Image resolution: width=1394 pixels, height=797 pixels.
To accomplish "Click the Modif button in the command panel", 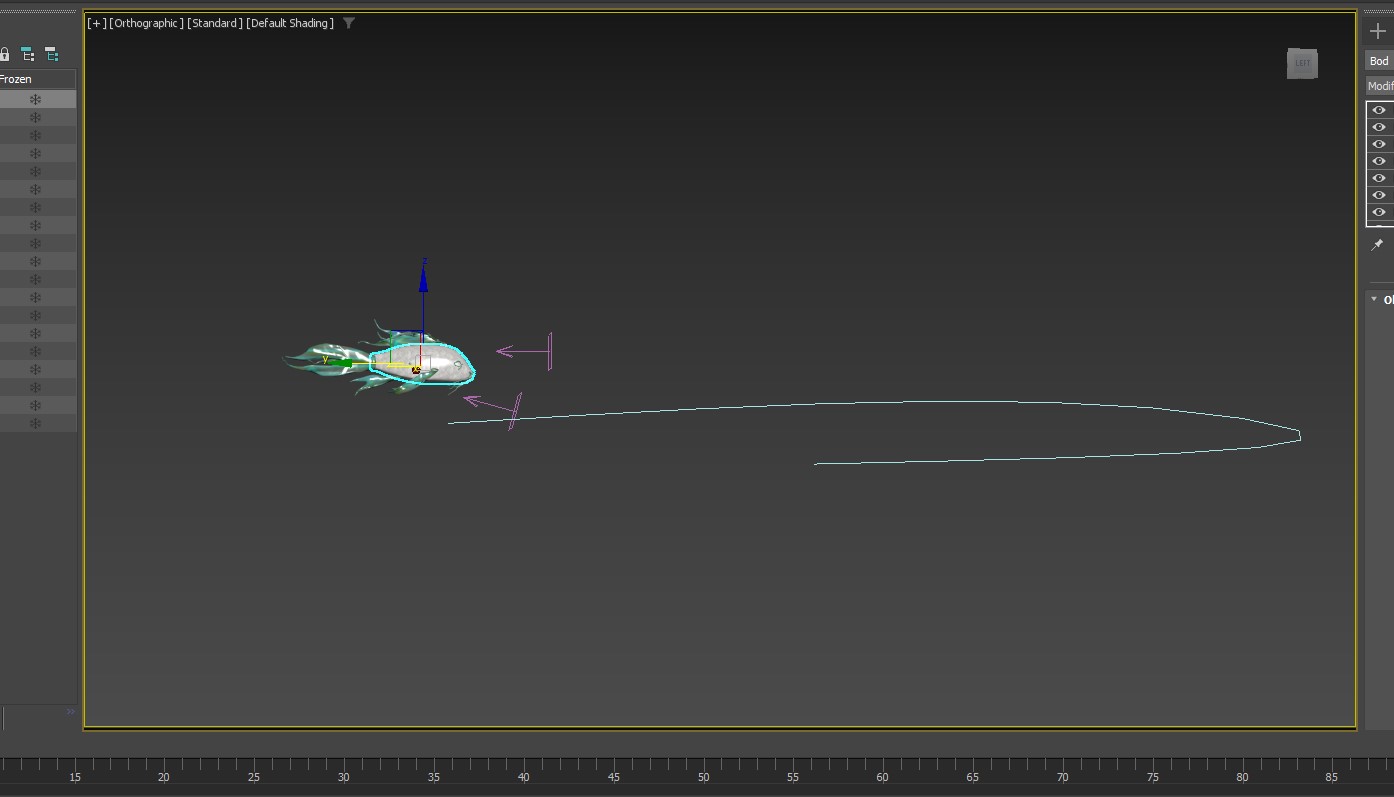I will pos(1379,84).
